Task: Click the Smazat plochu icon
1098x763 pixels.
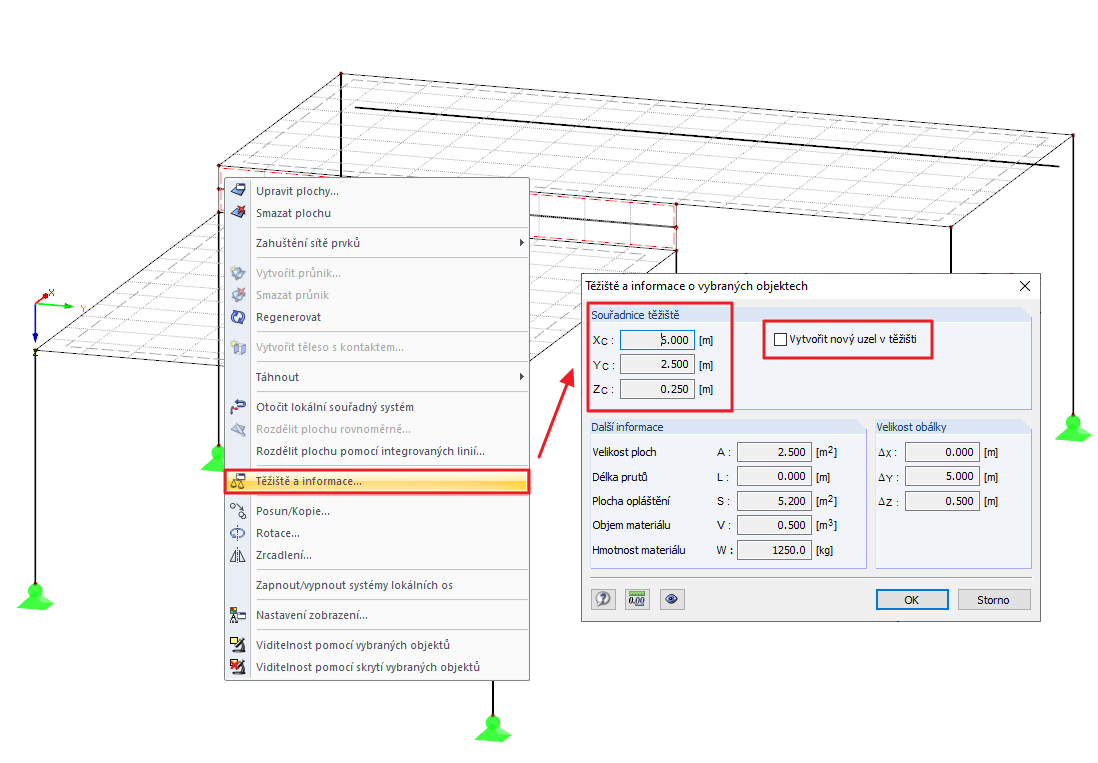Action: (x=238, y=212)
